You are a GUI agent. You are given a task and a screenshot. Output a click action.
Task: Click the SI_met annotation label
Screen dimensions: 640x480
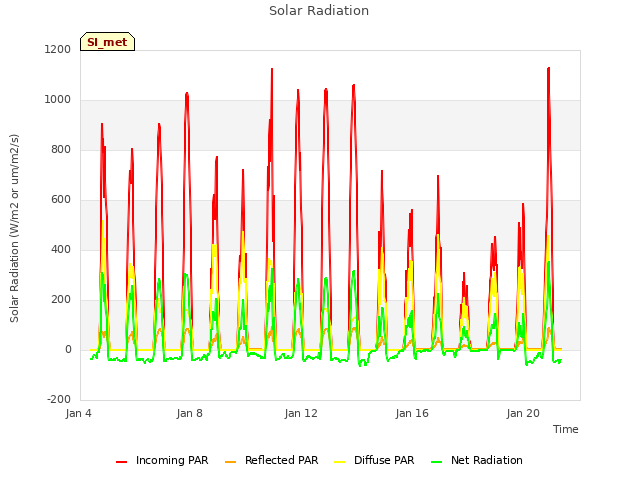(107, 42)
